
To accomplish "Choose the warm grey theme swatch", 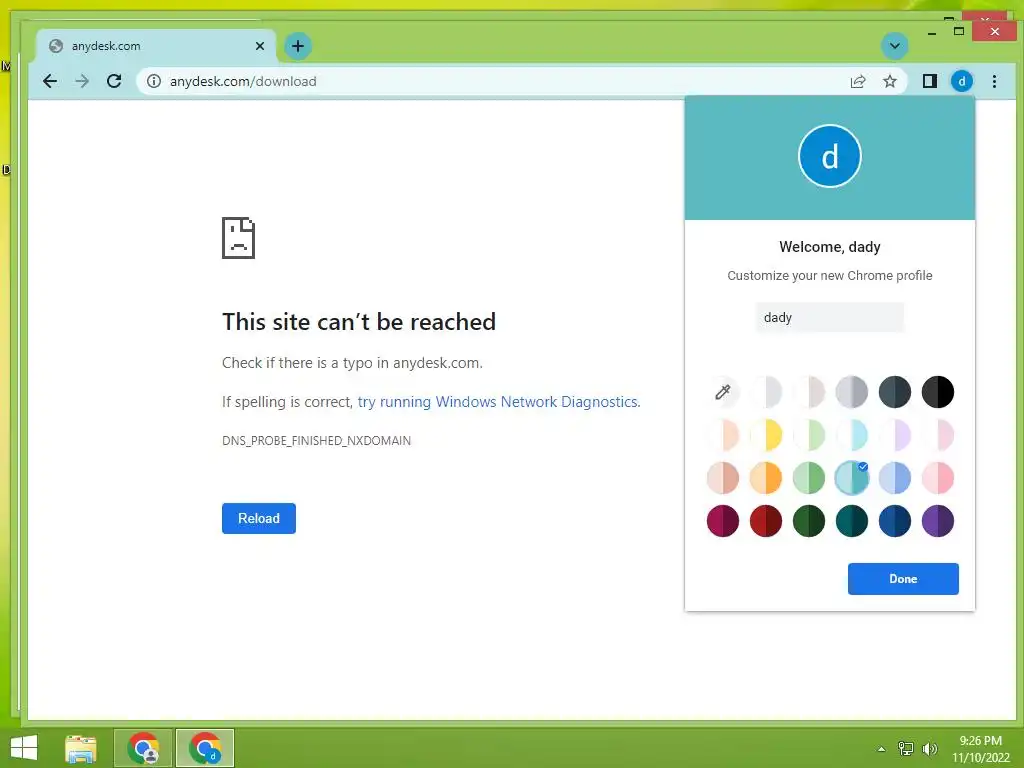I will [808, 392].
